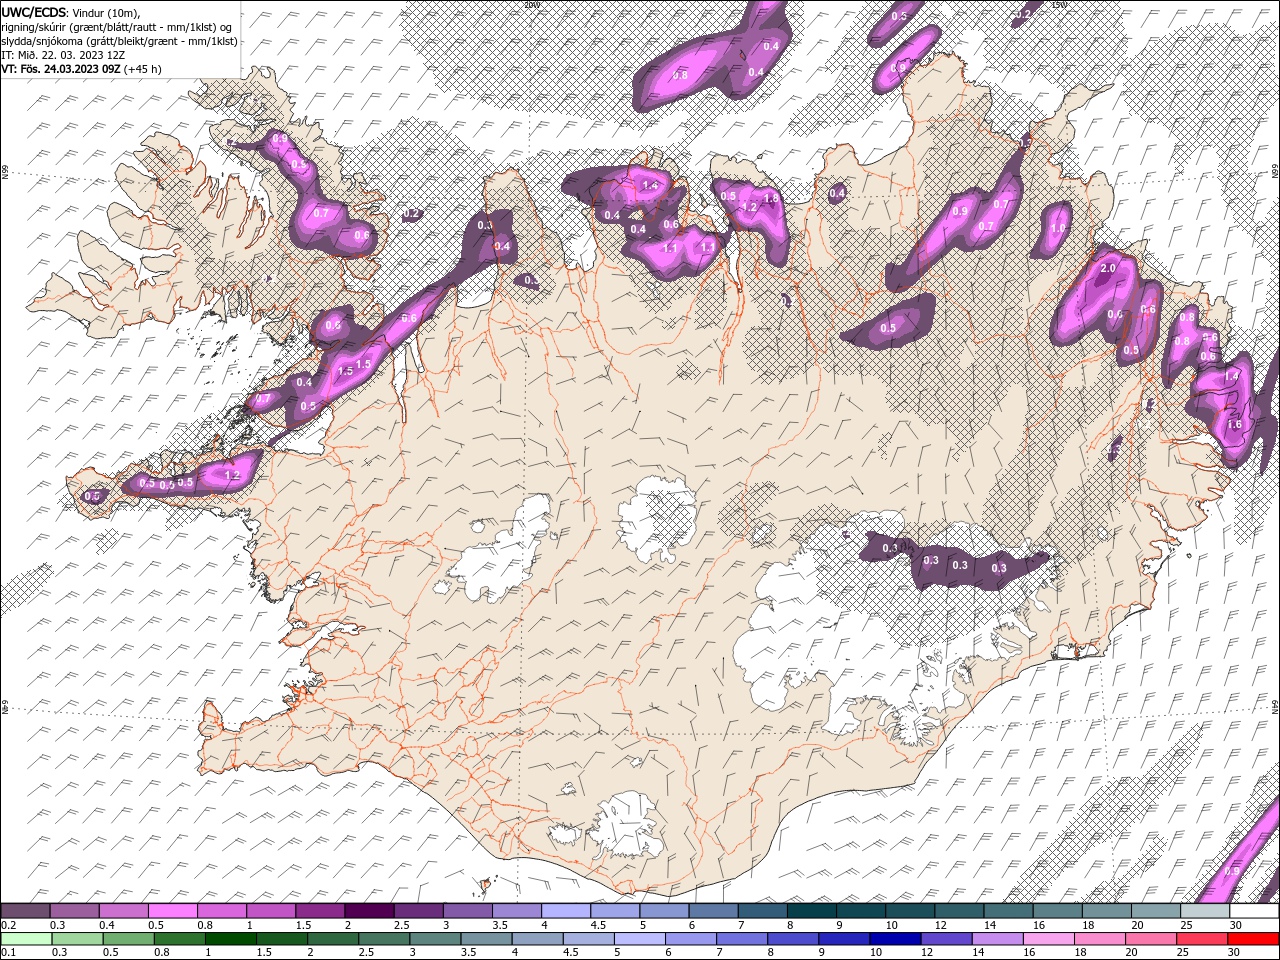The height and width of the screenshot is (960, 1280).
Task: Pick the mauve 0.3 snowfall swatch
Action: click(x=75, y=911)
